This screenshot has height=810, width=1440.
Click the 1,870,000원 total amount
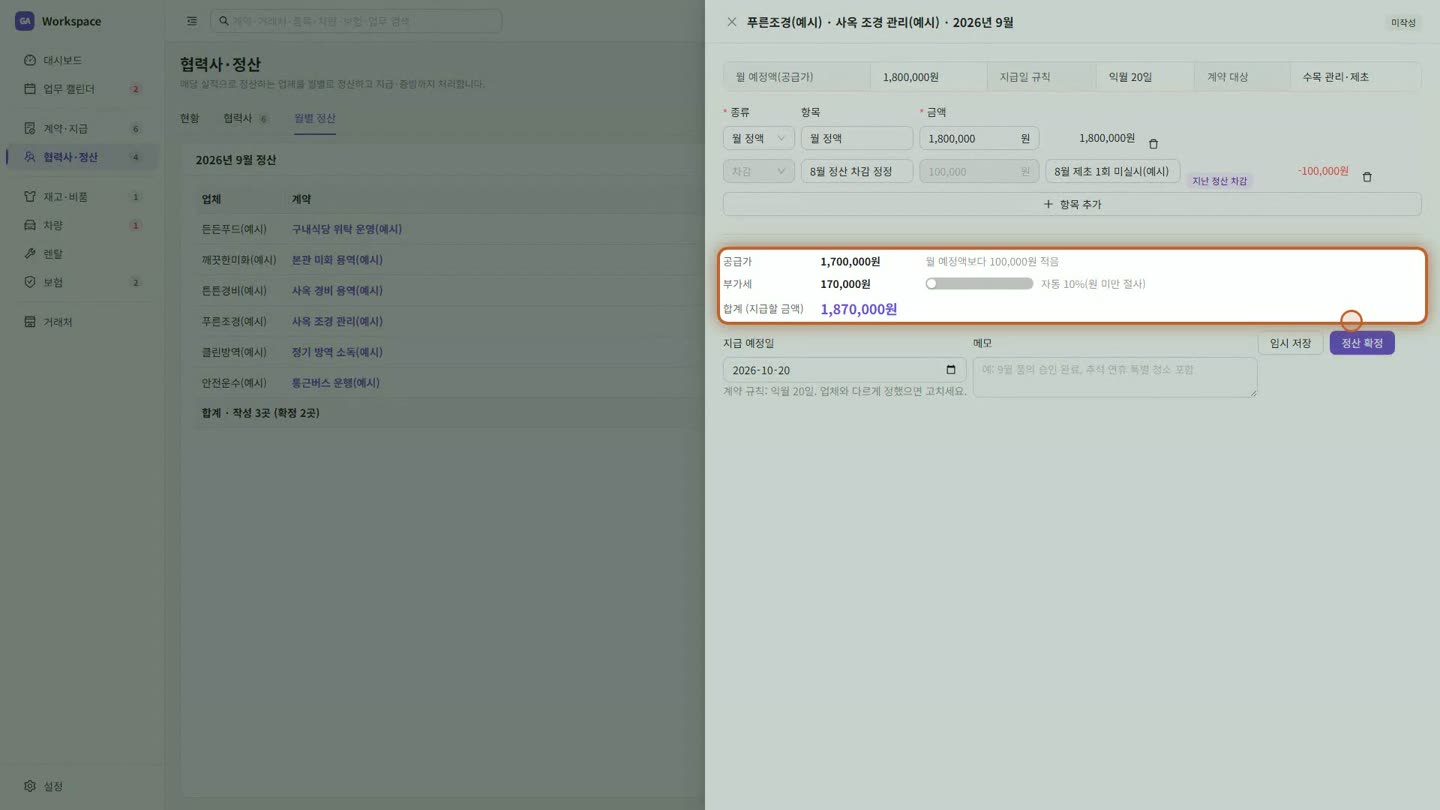(x=858, y=309)
